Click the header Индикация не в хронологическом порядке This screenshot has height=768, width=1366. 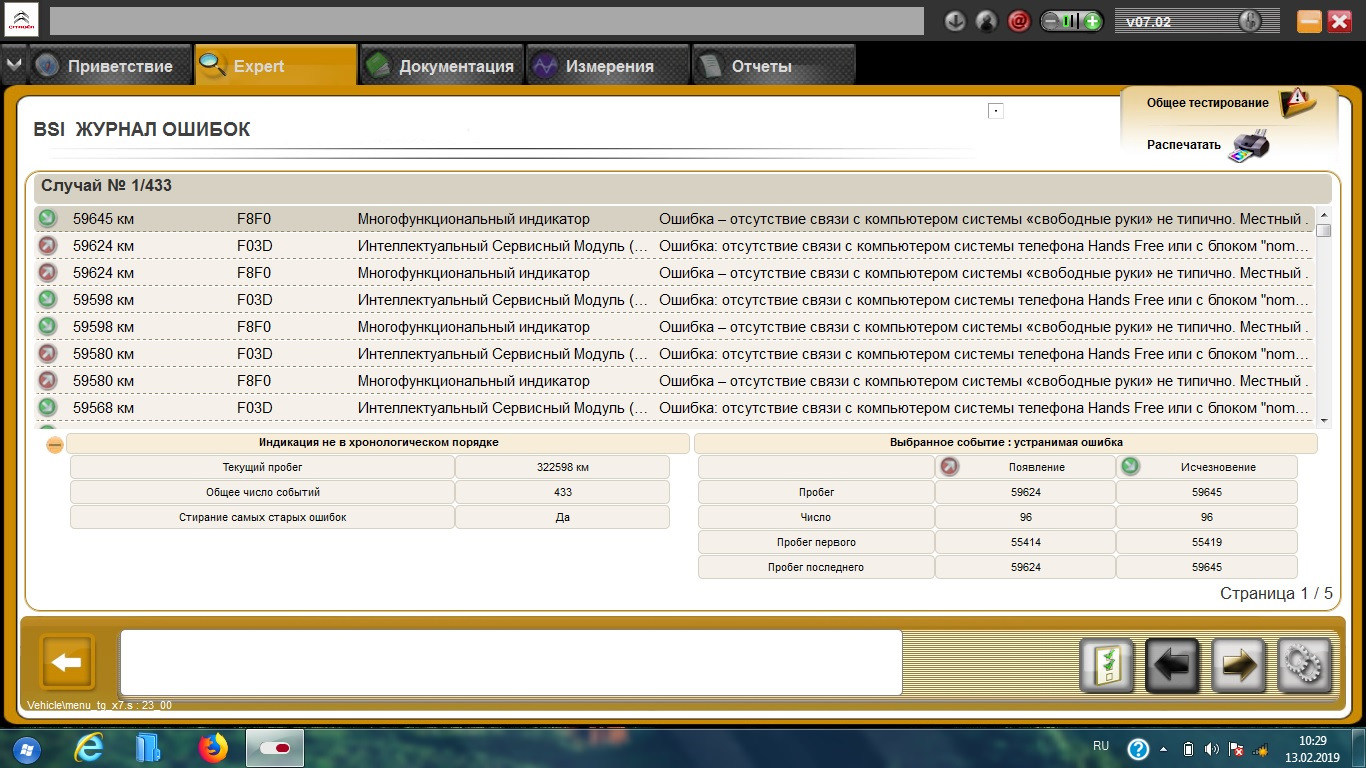(x=378, y=443)
